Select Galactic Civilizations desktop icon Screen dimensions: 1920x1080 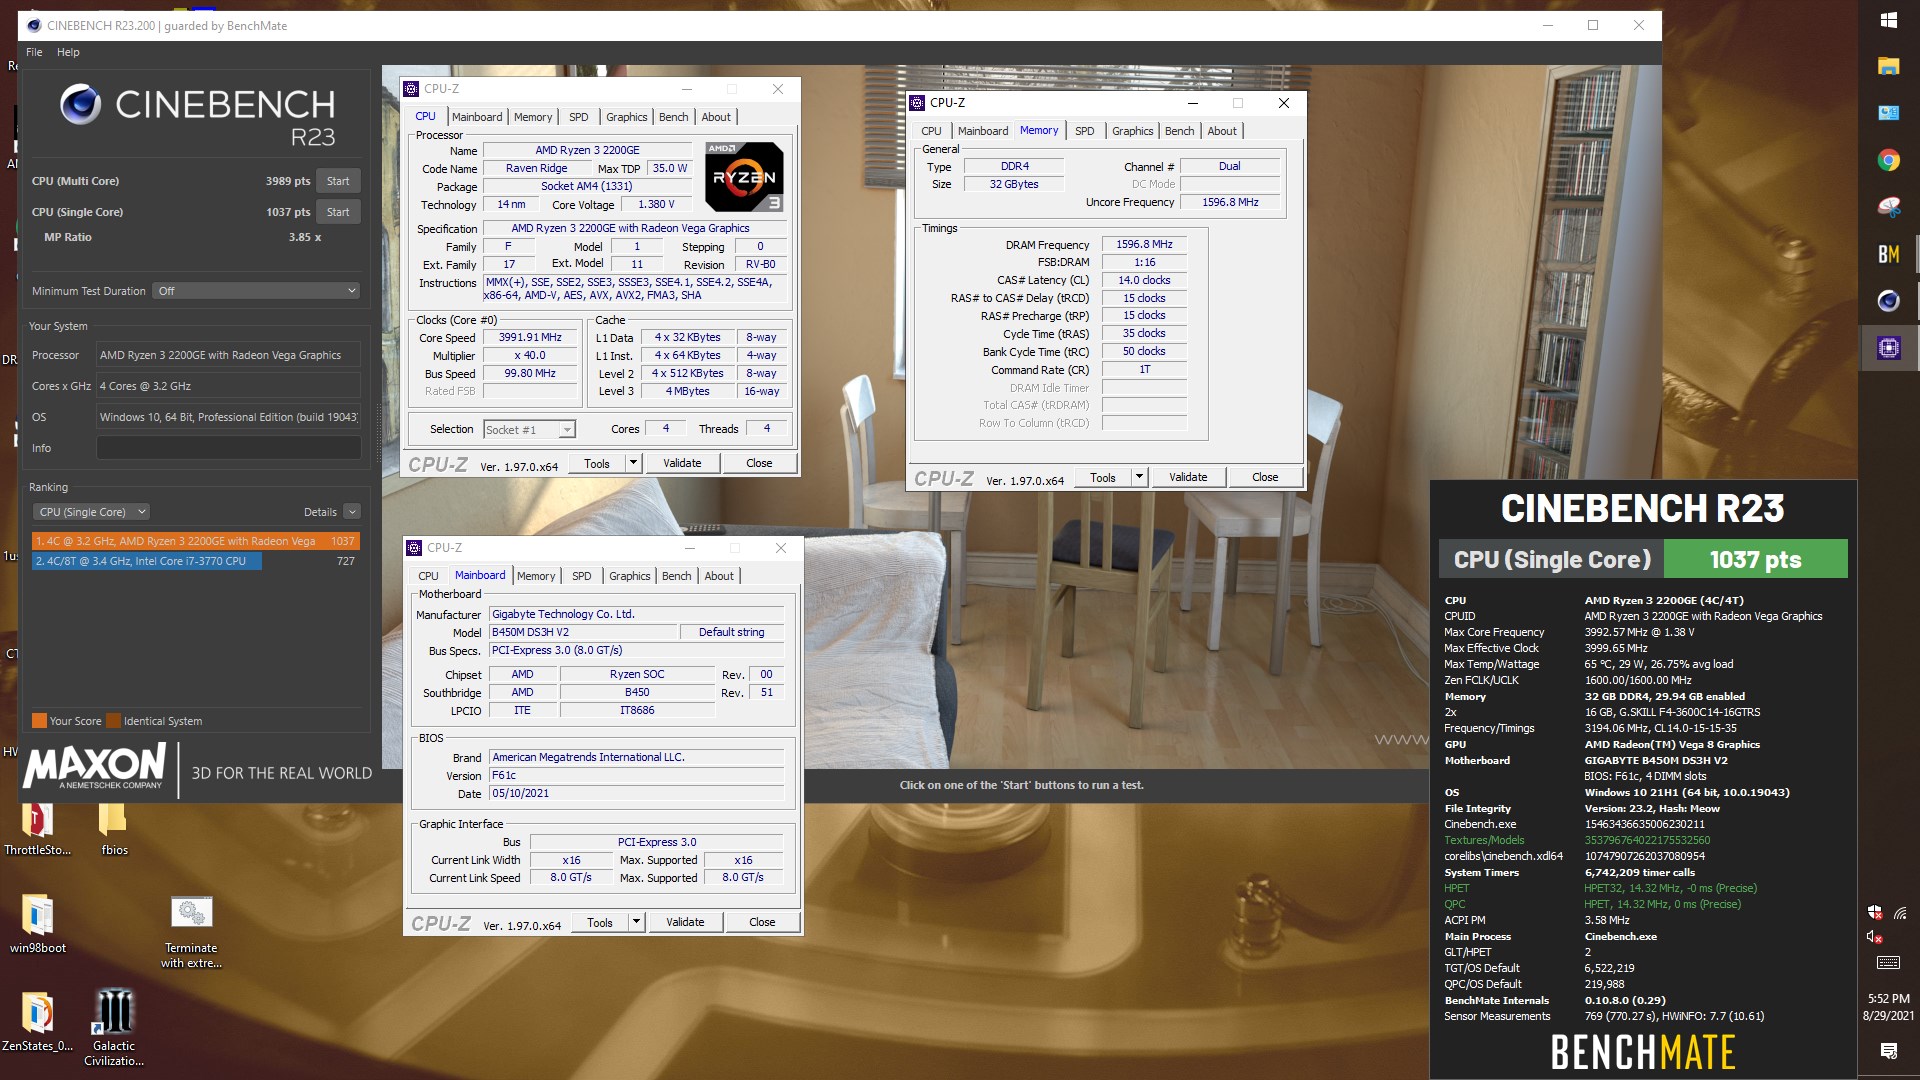(114, 1028)
